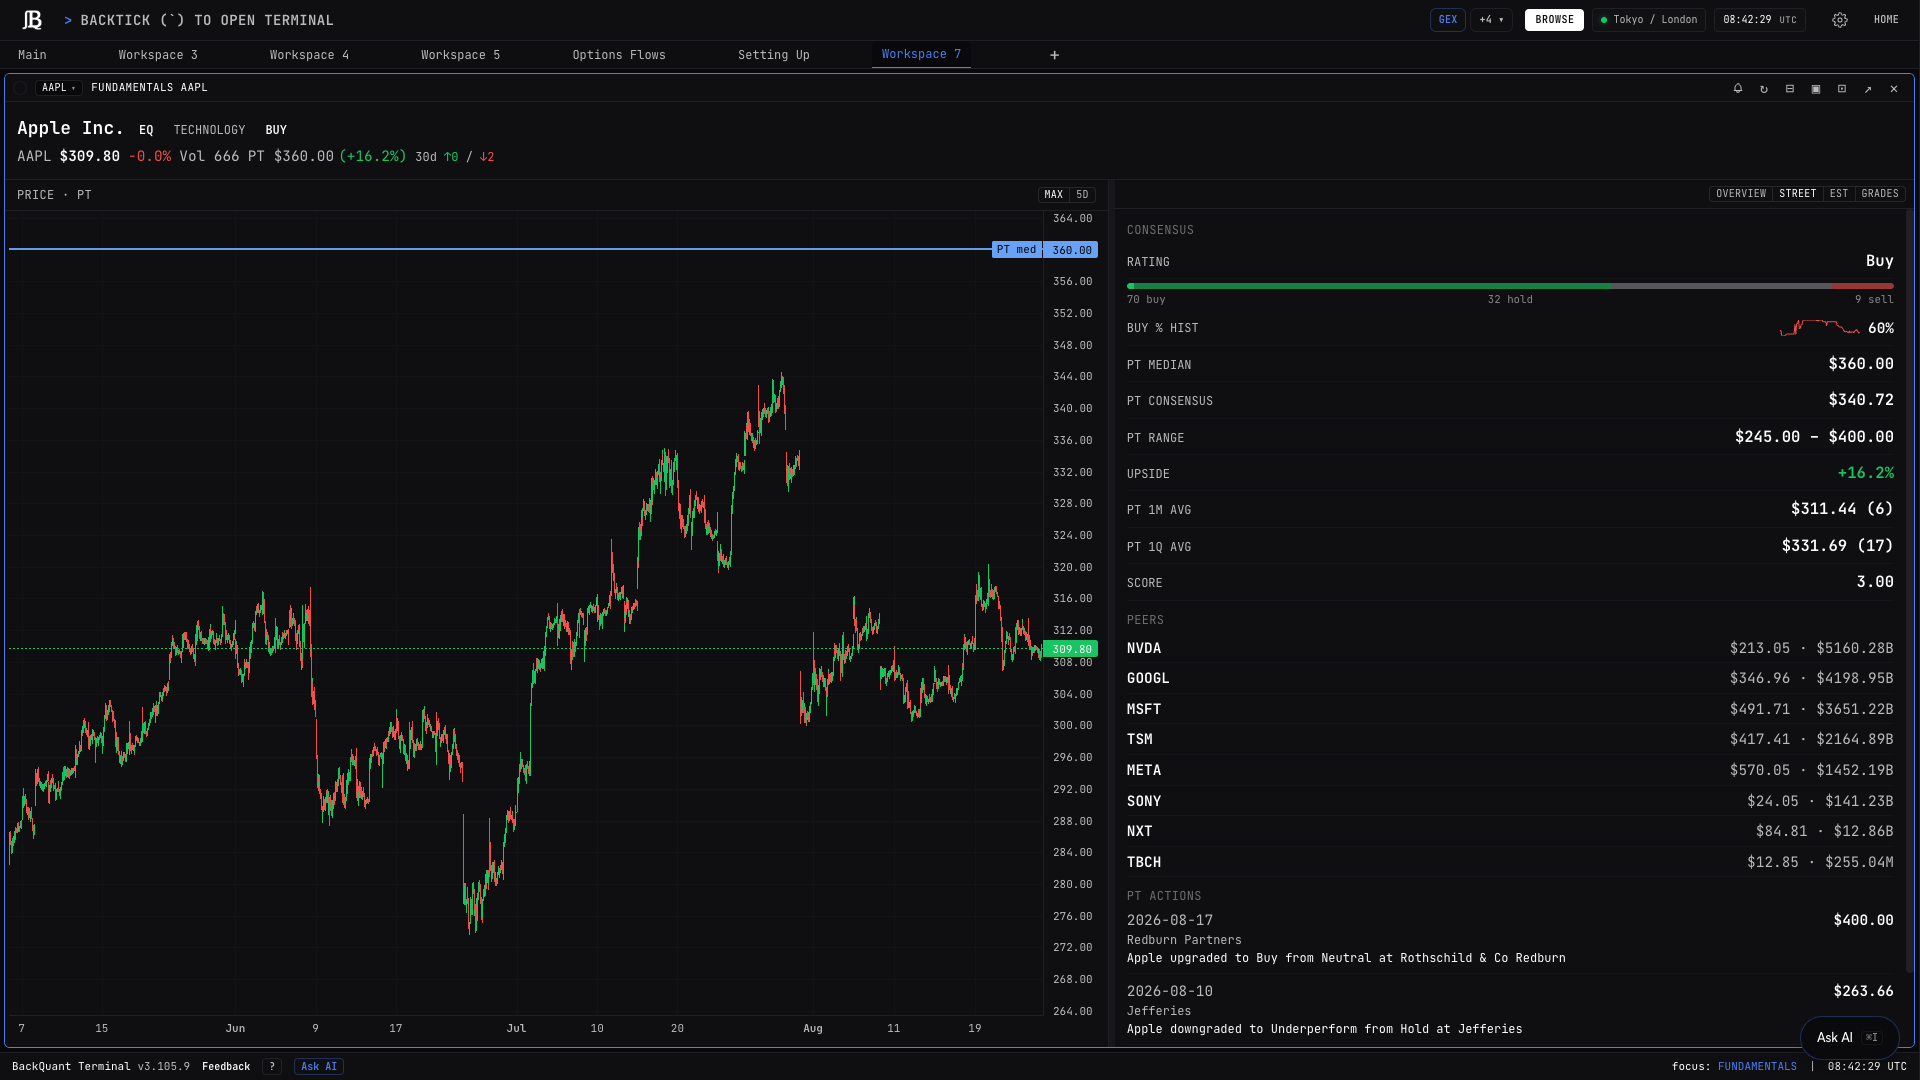The width and height of the screenshot is (1920, 1080).
Task: Open peer META row
Action: tap(1510, 771)
